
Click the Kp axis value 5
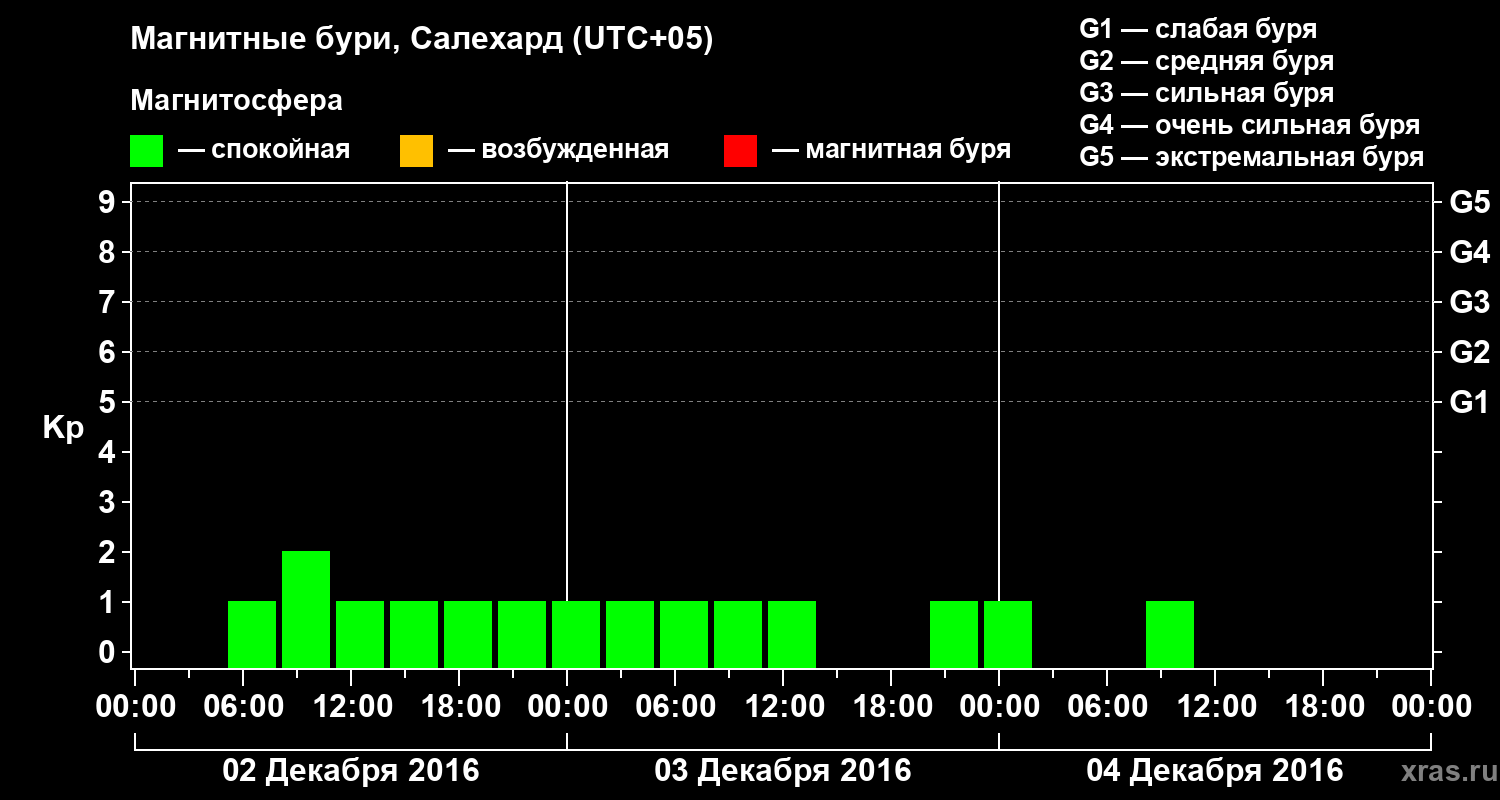coord(108,402)
